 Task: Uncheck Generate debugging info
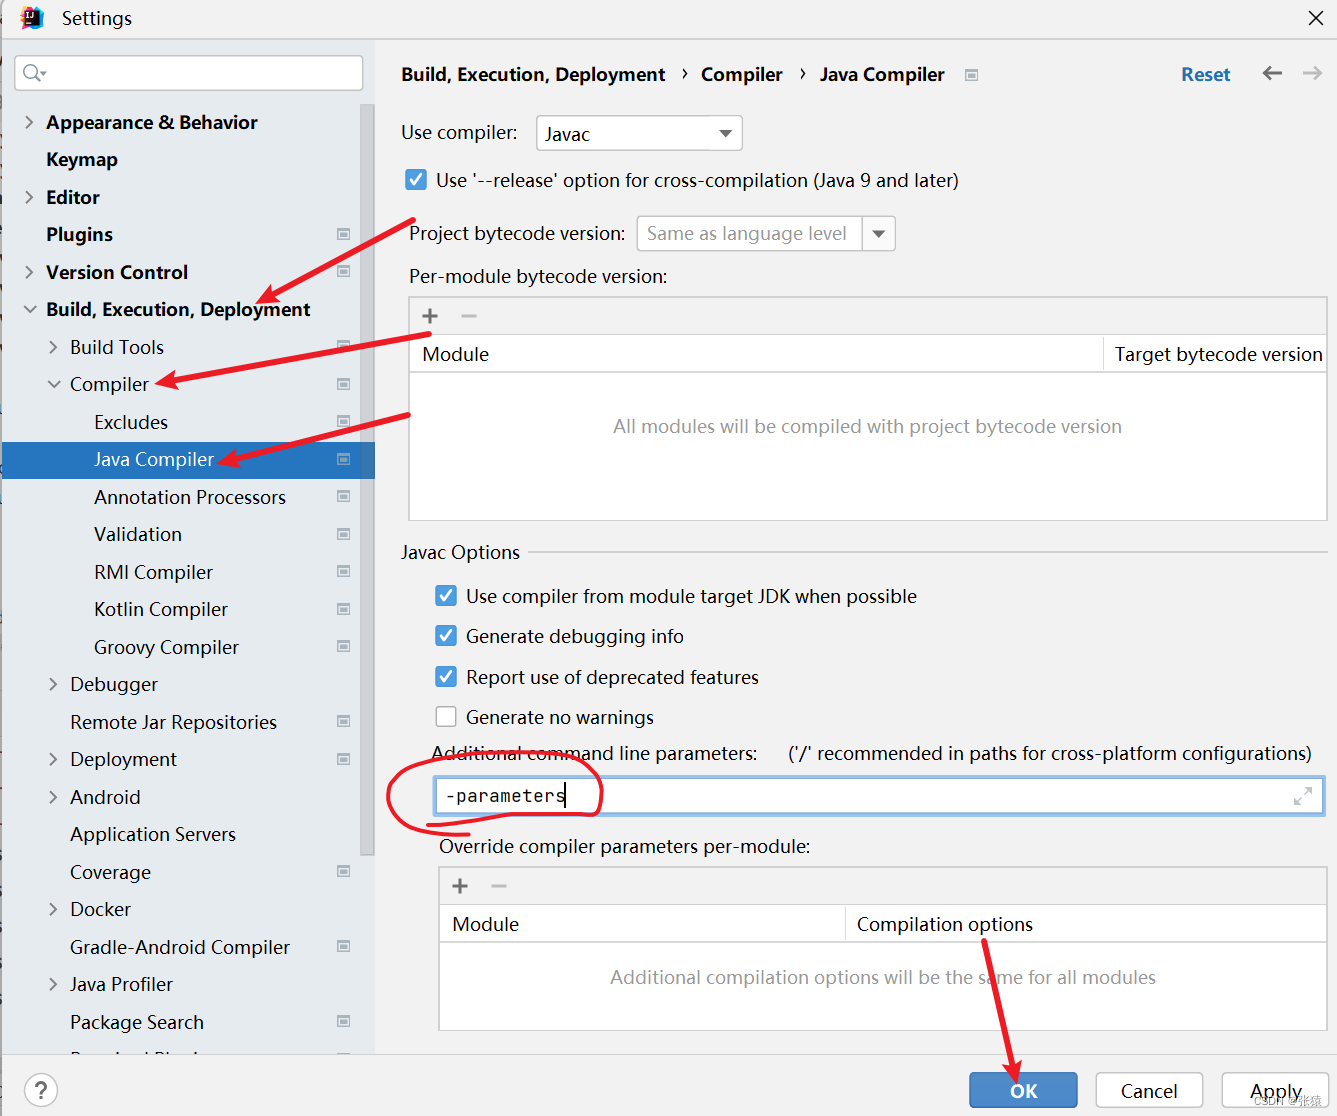tap(446, 636)
